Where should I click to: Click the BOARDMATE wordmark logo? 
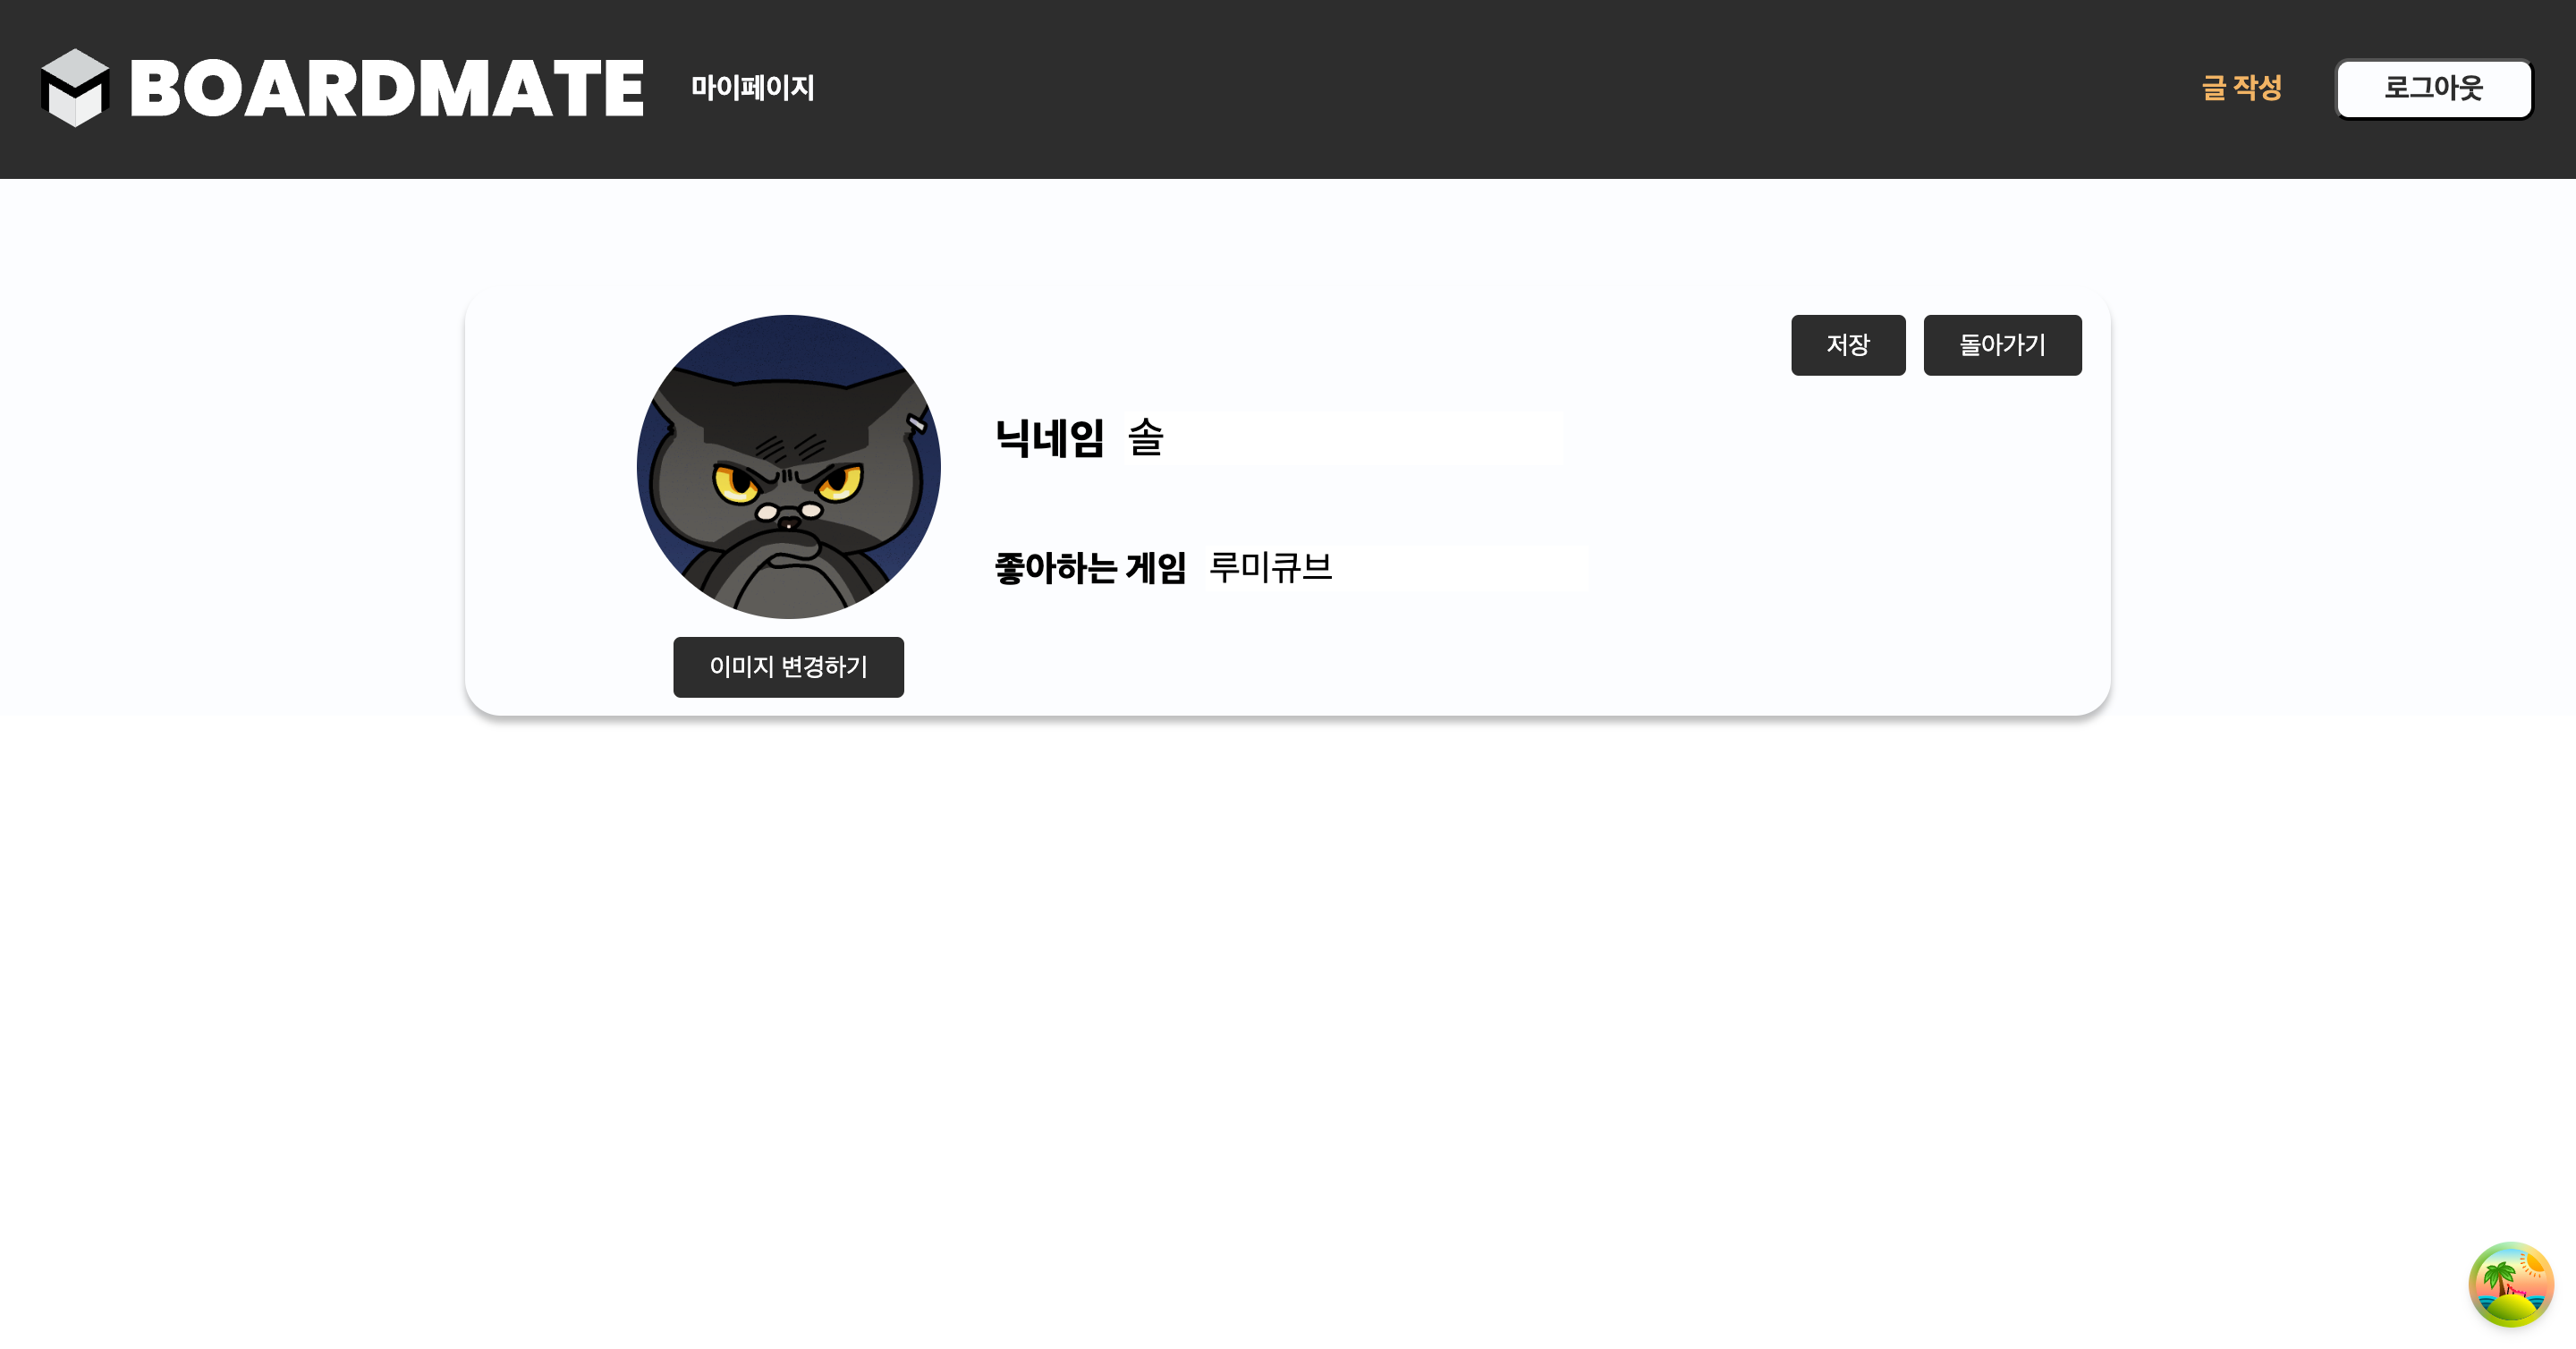pos(387,88)
